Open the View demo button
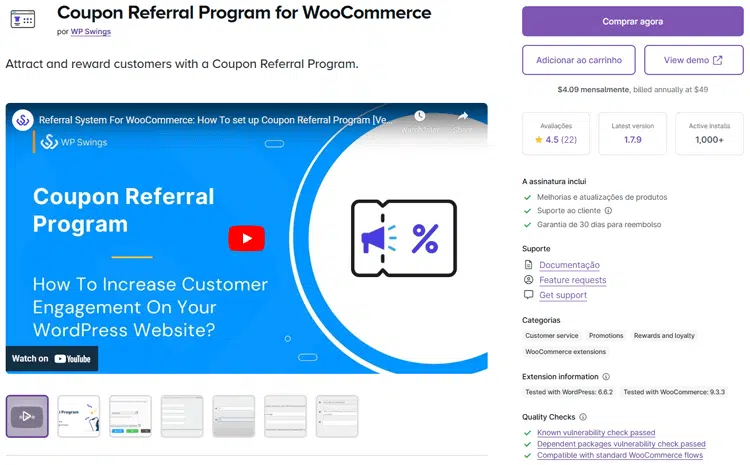 coord(694,60)
